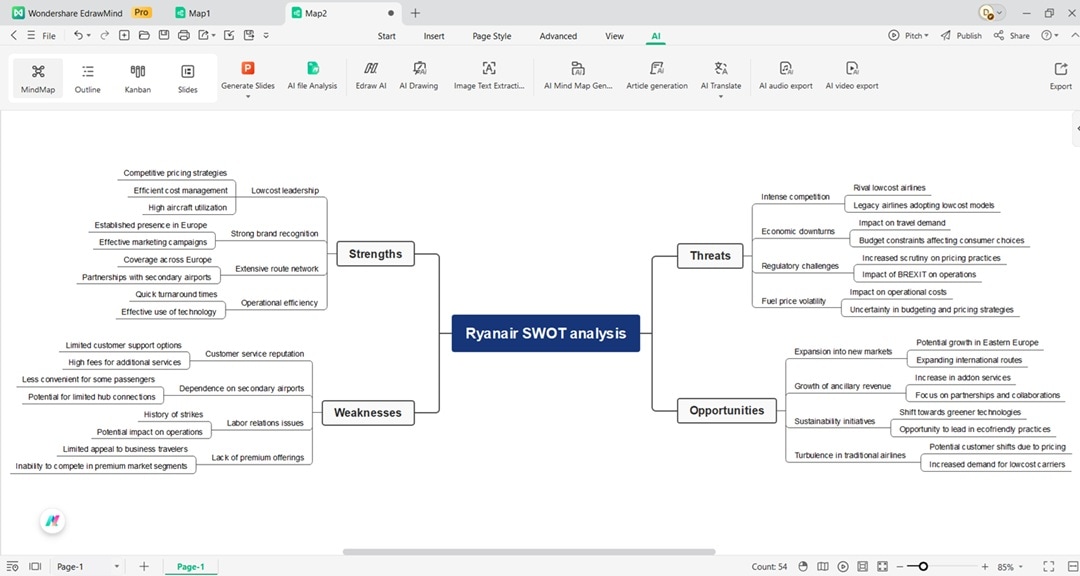Image resolution: width=1080 pixels, height=576 pixels.
Task: Click the Generate Slides PowerPoint icon
Action: (248, 68)
